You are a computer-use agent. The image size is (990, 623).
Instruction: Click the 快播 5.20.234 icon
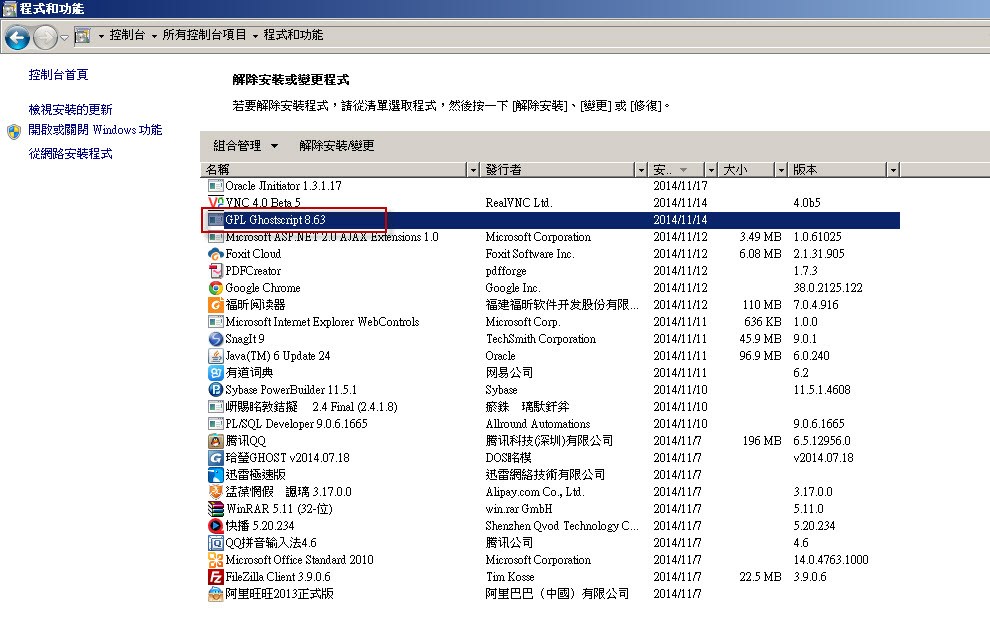215,526
